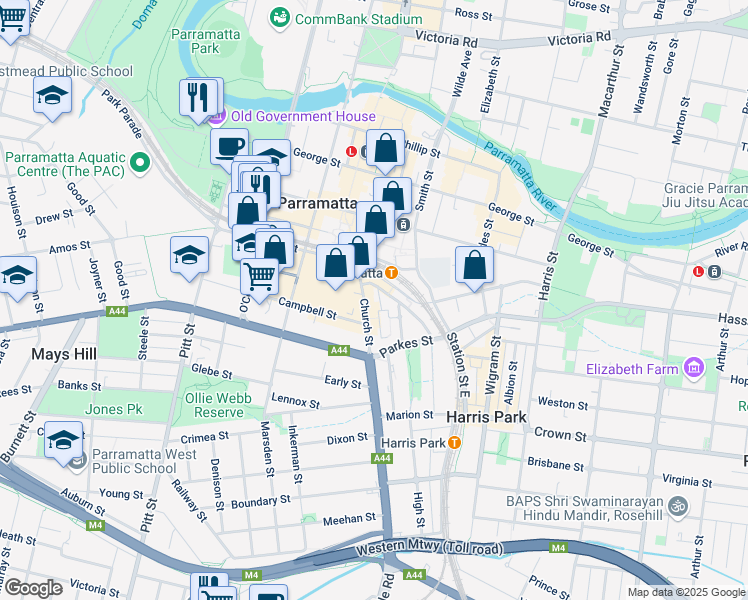Click the Parramatta West Public School label
Image resolution: width=748 pixels, height=600 pixels.
coord(144,461)
